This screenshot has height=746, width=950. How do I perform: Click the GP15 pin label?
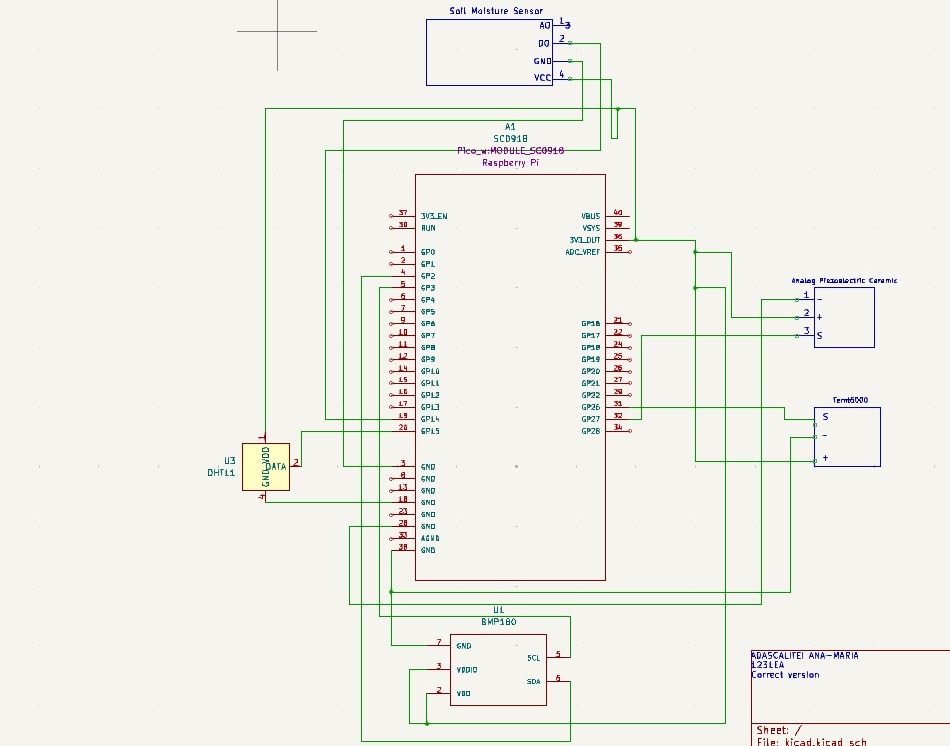click(430, 431)
